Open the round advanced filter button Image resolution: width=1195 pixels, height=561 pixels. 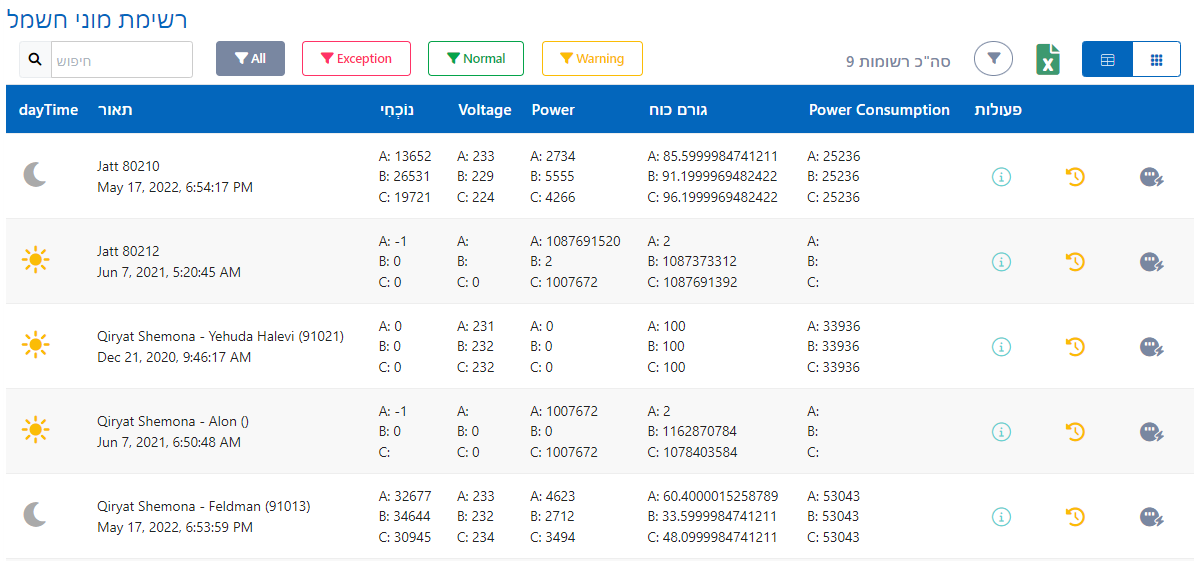tap(993, 59)
